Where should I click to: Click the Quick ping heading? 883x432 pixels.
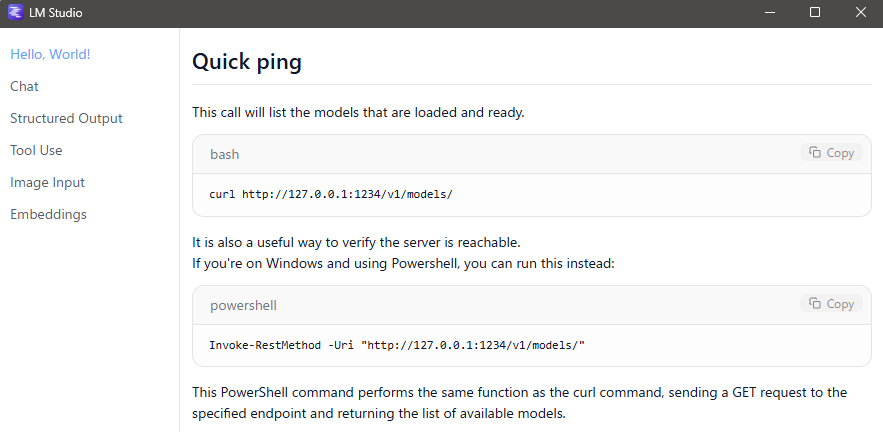247,62
